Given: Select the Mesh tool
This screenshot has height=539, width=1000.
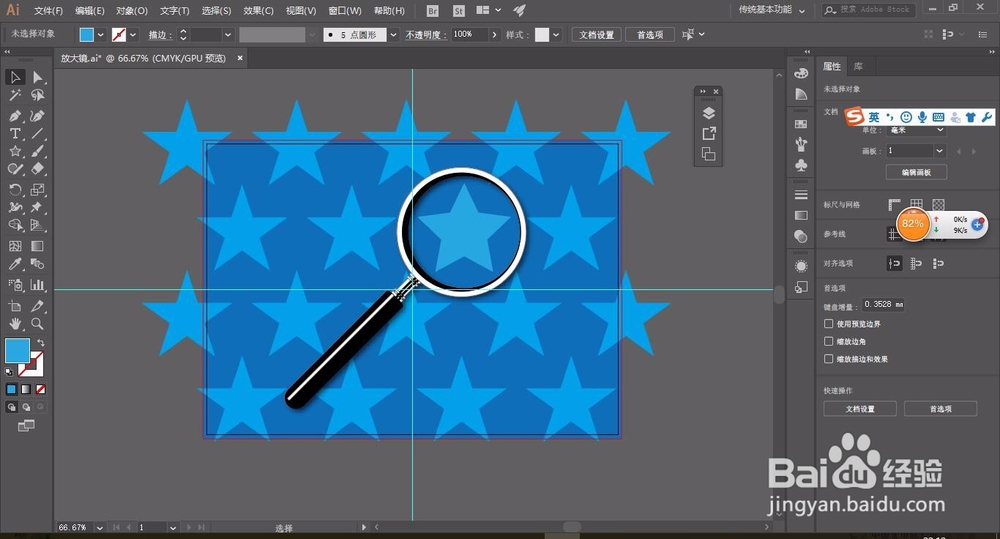Looking at the screenshot, I should 15,246.
